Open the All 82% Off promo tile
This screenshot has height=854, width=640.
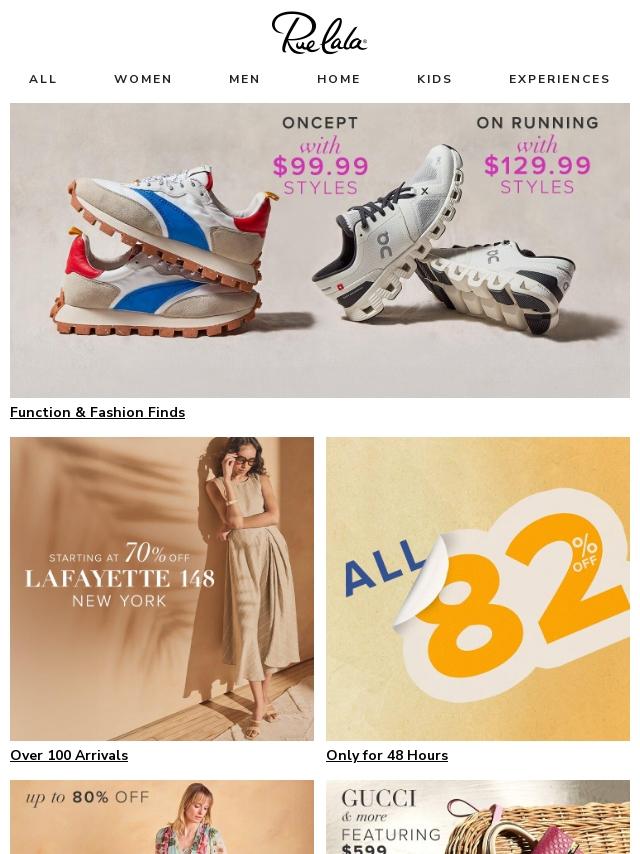(x=478, y=589)
